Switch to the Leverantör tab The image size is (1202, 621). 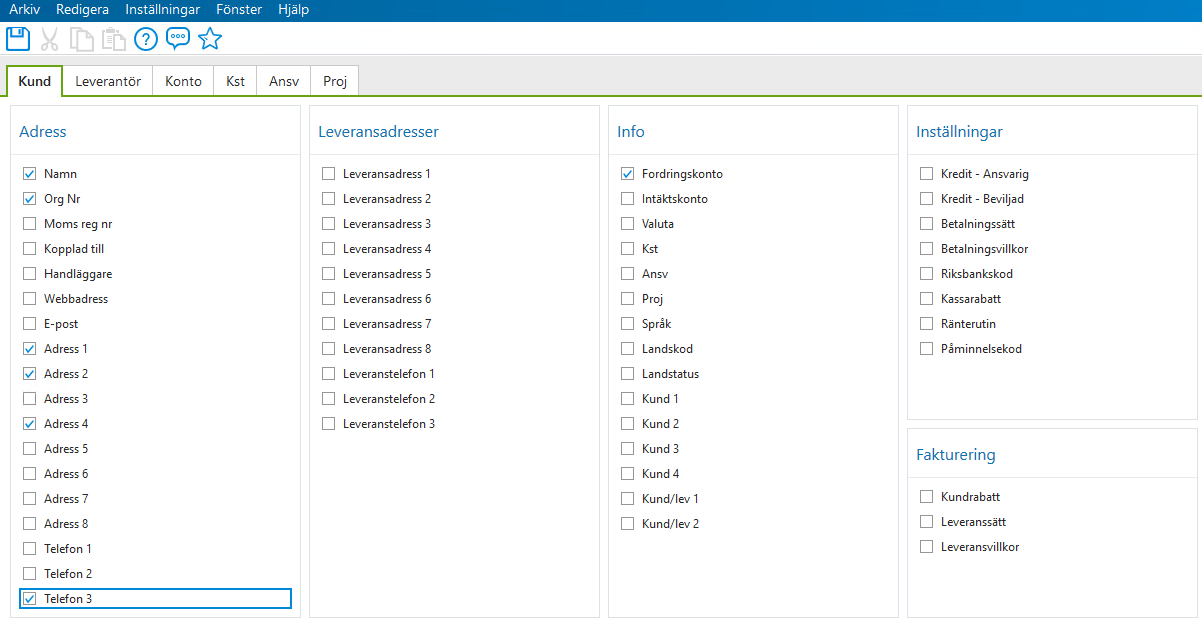point(107,81)
